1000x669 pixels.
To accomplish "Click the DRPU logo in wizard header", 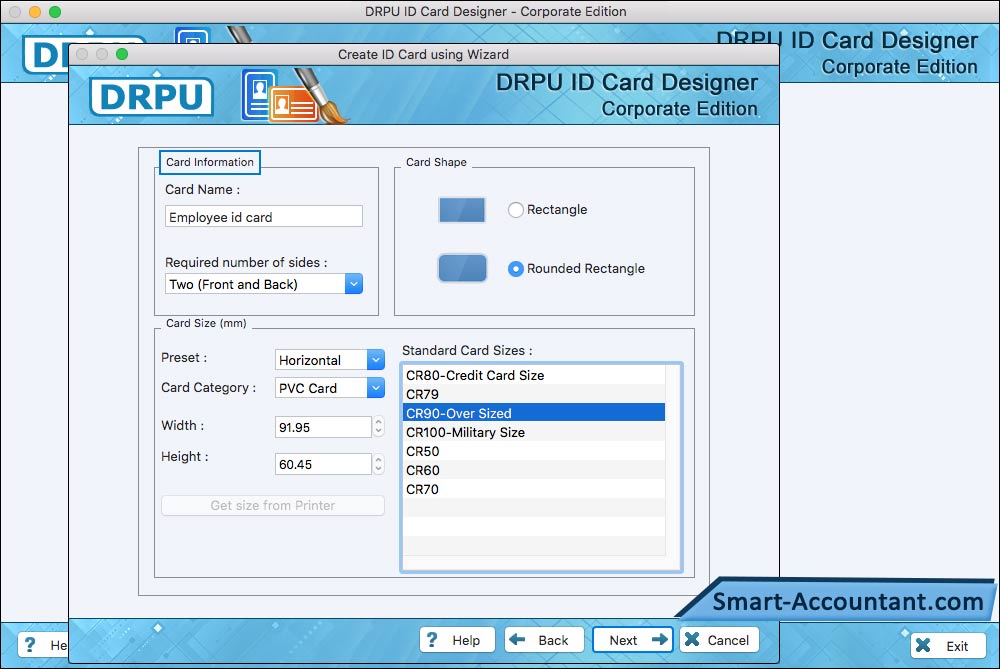I will (151, 97).
